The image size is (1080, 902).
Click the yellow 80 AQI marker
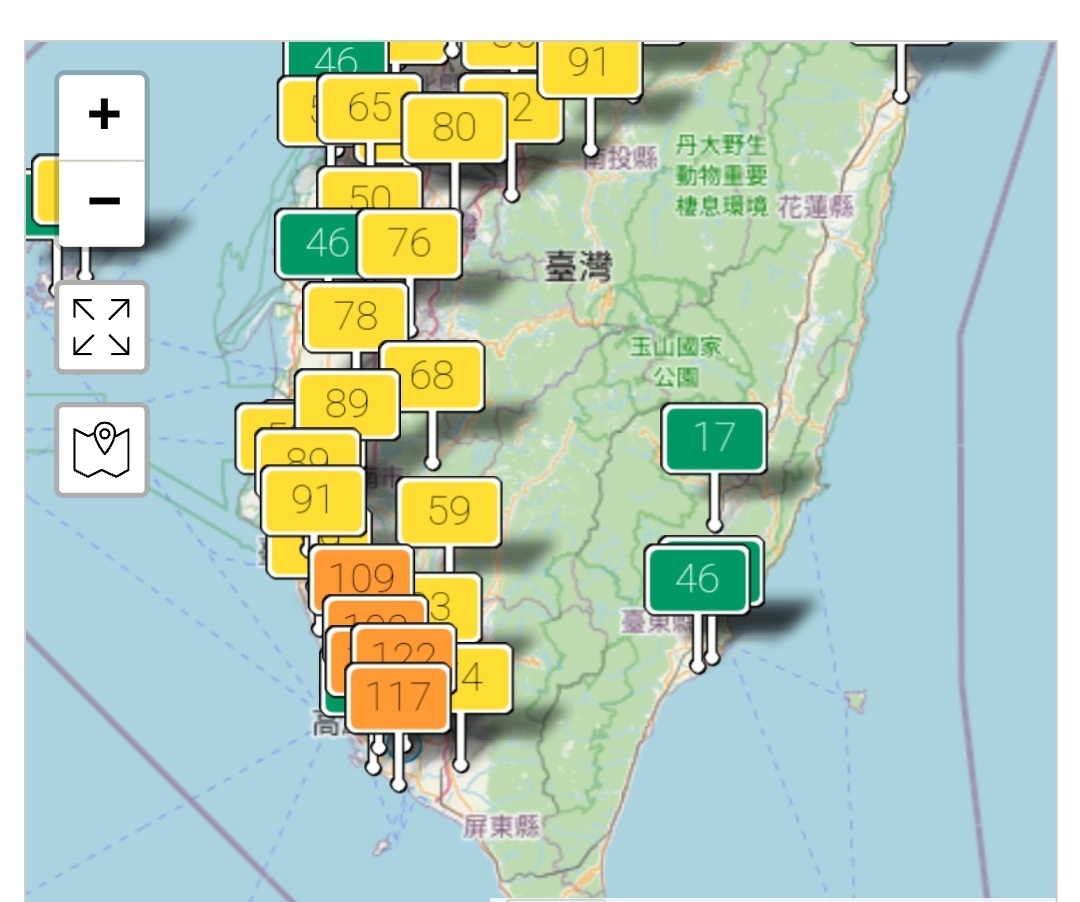click(x=455, y=128)
